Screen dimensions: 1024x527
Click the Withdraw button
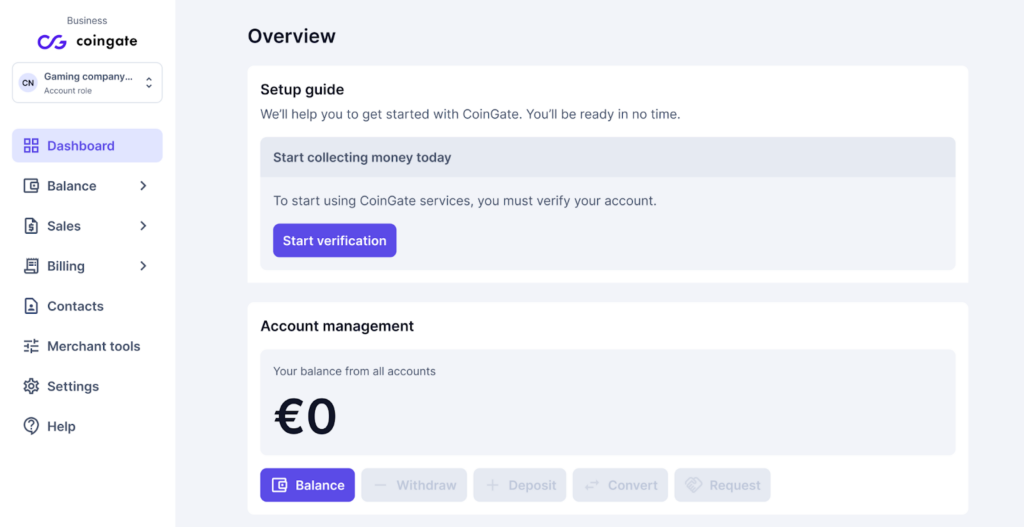414,485
